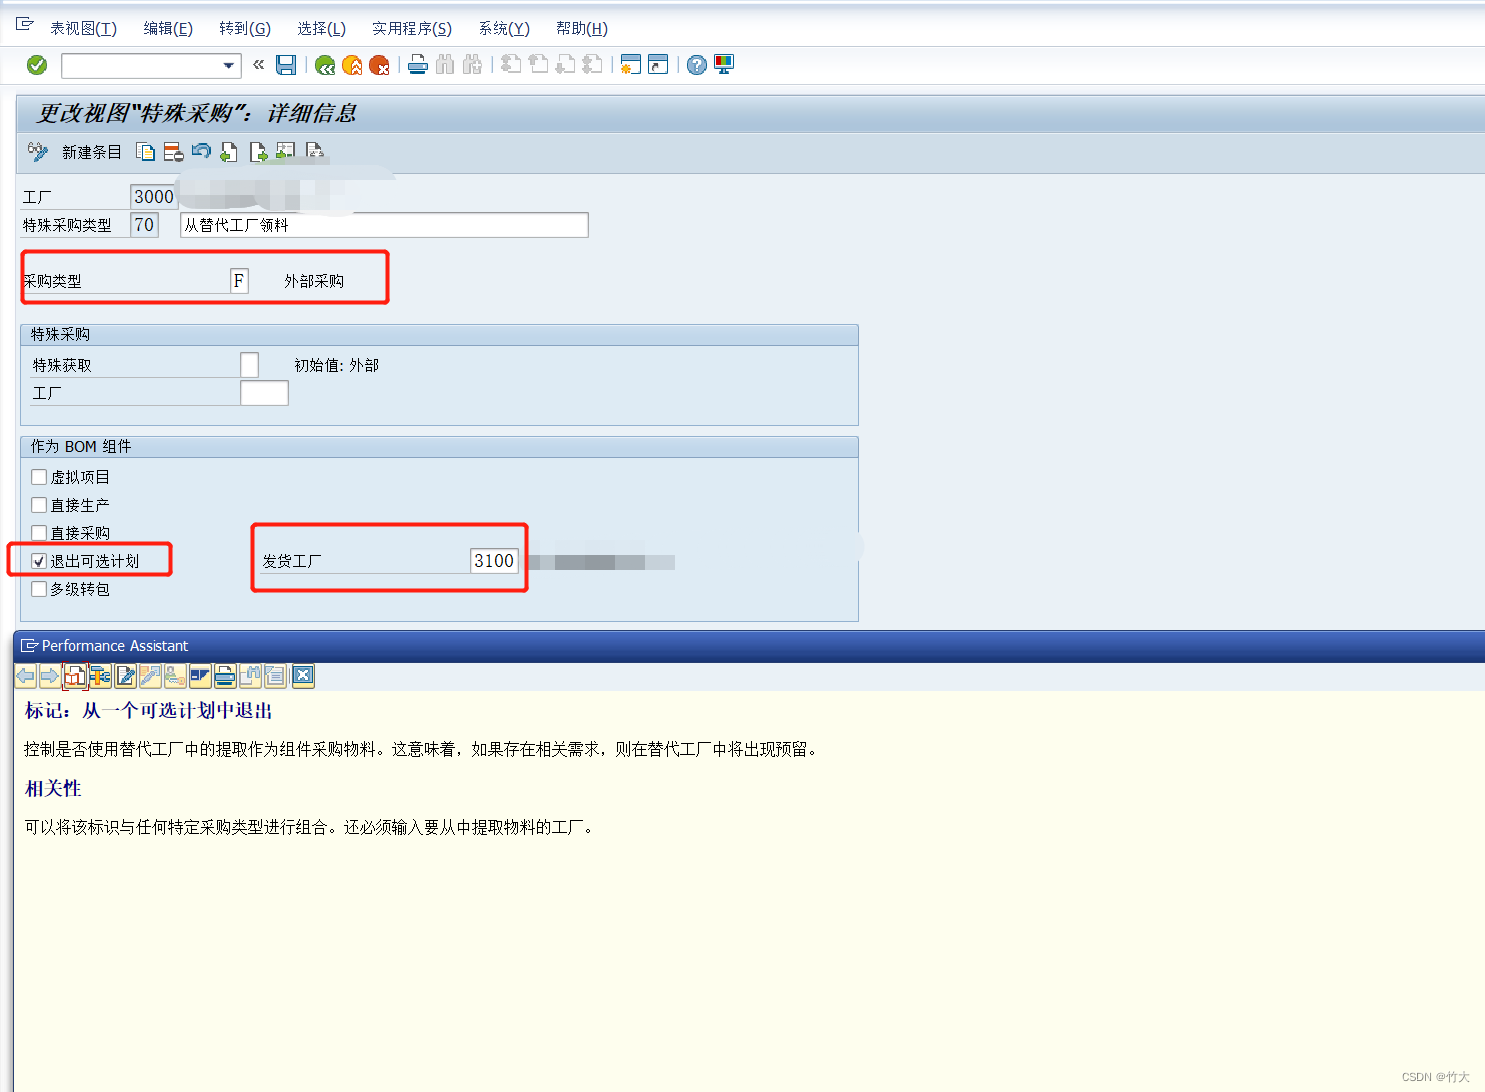Open Help via the question mark icon
This screenshot has width=1485, height=1092.
coord(695,65)
